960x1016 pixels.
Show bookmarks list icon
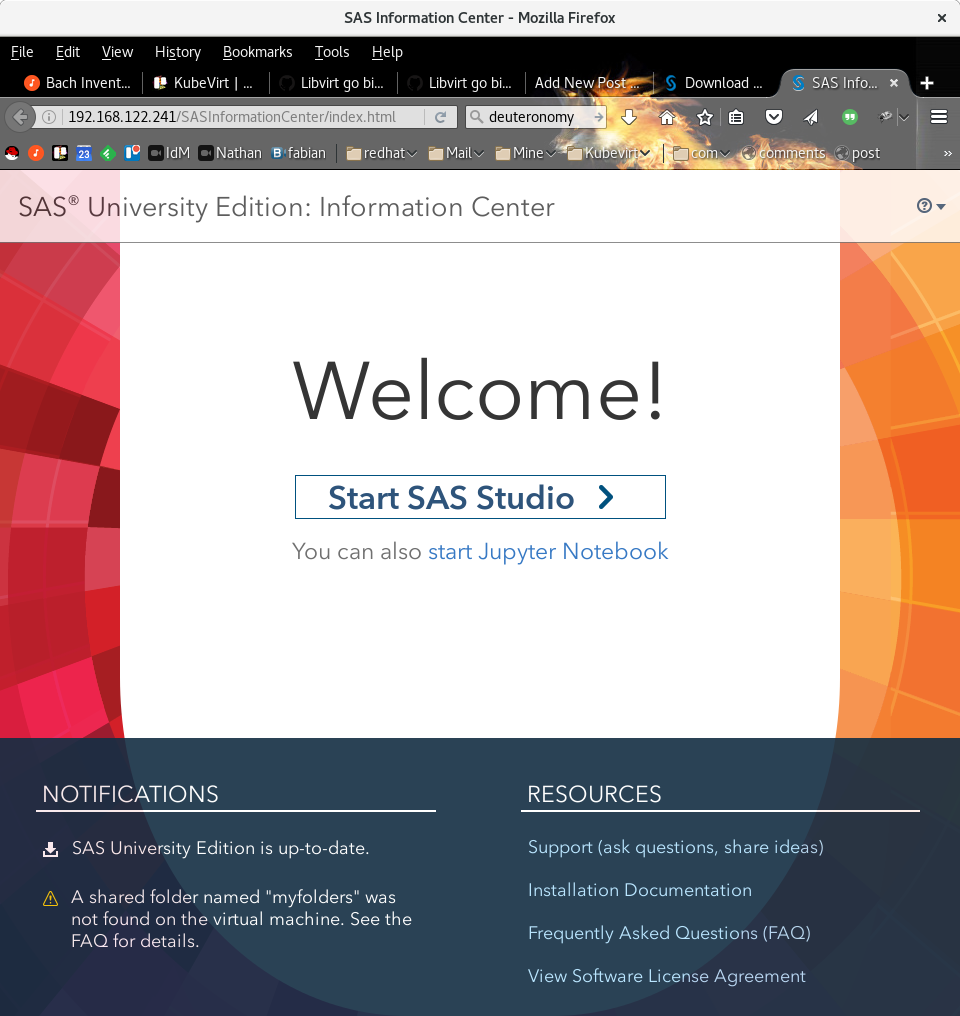click(x=736, y=117)
